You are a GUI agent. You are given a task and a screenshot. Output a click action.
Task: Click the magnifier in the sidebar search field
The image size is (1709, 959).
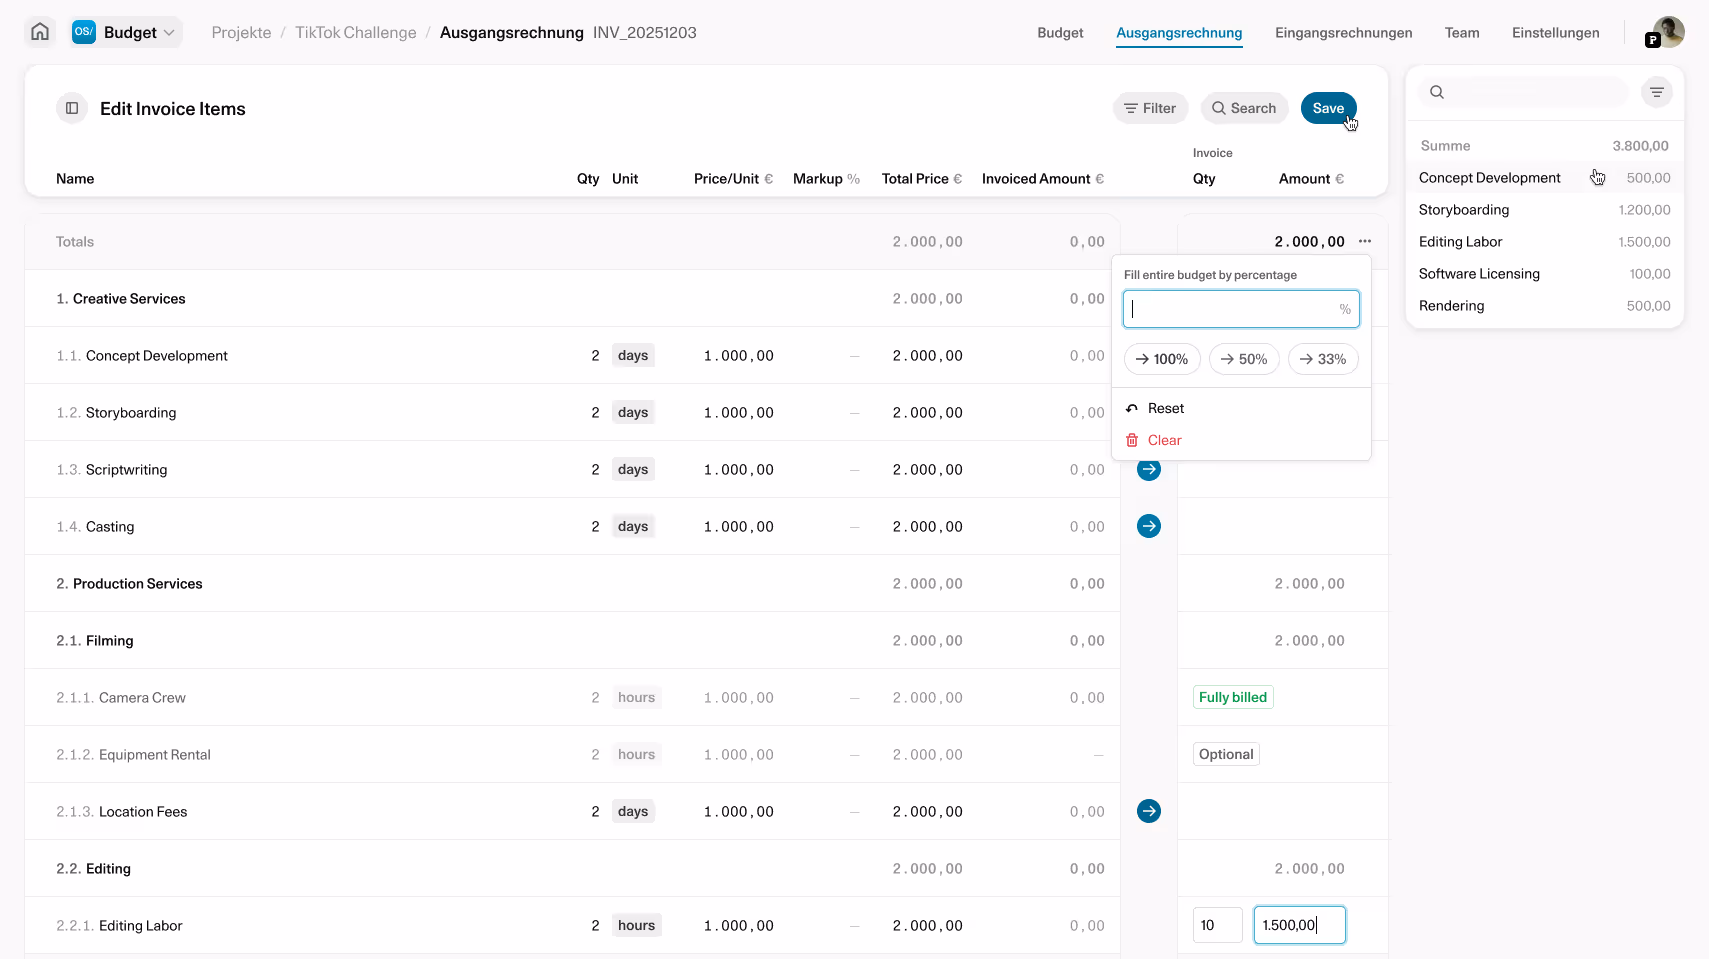[x=1436, y=91]
